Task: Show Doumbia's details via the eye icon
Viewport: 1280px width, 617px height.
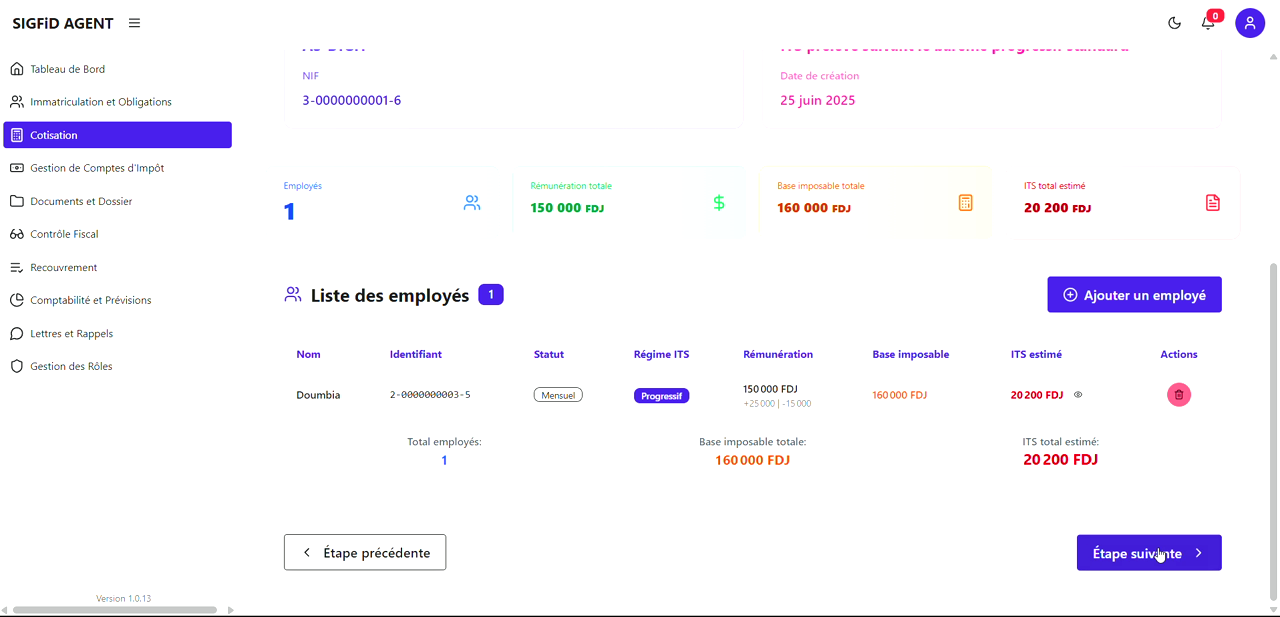Action: tap(1078, 394)
